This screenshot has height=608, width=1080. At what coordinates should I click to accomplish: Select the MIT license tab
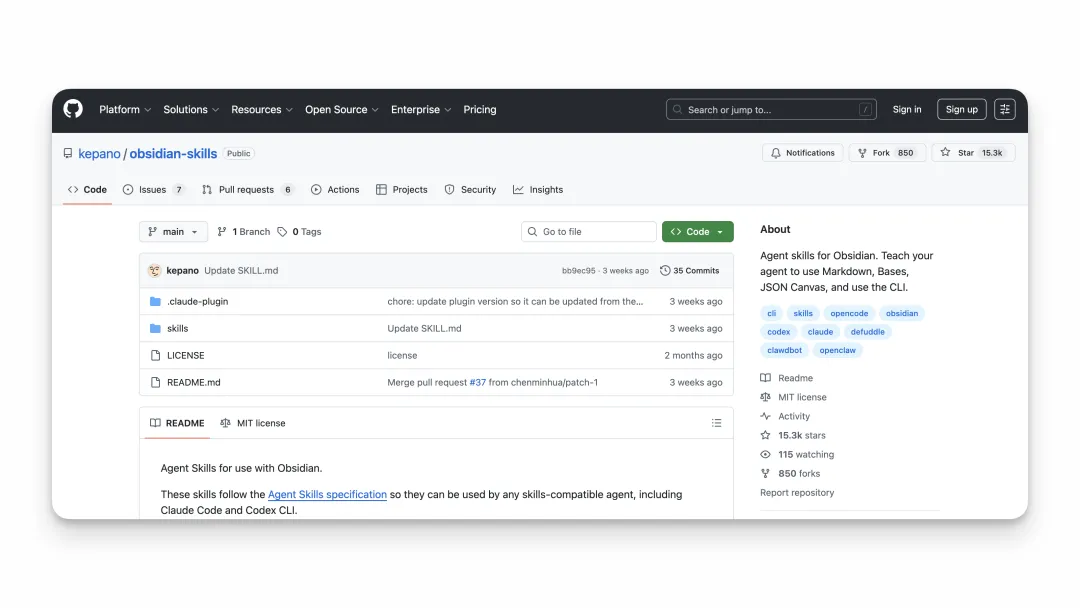pos(252,423)
